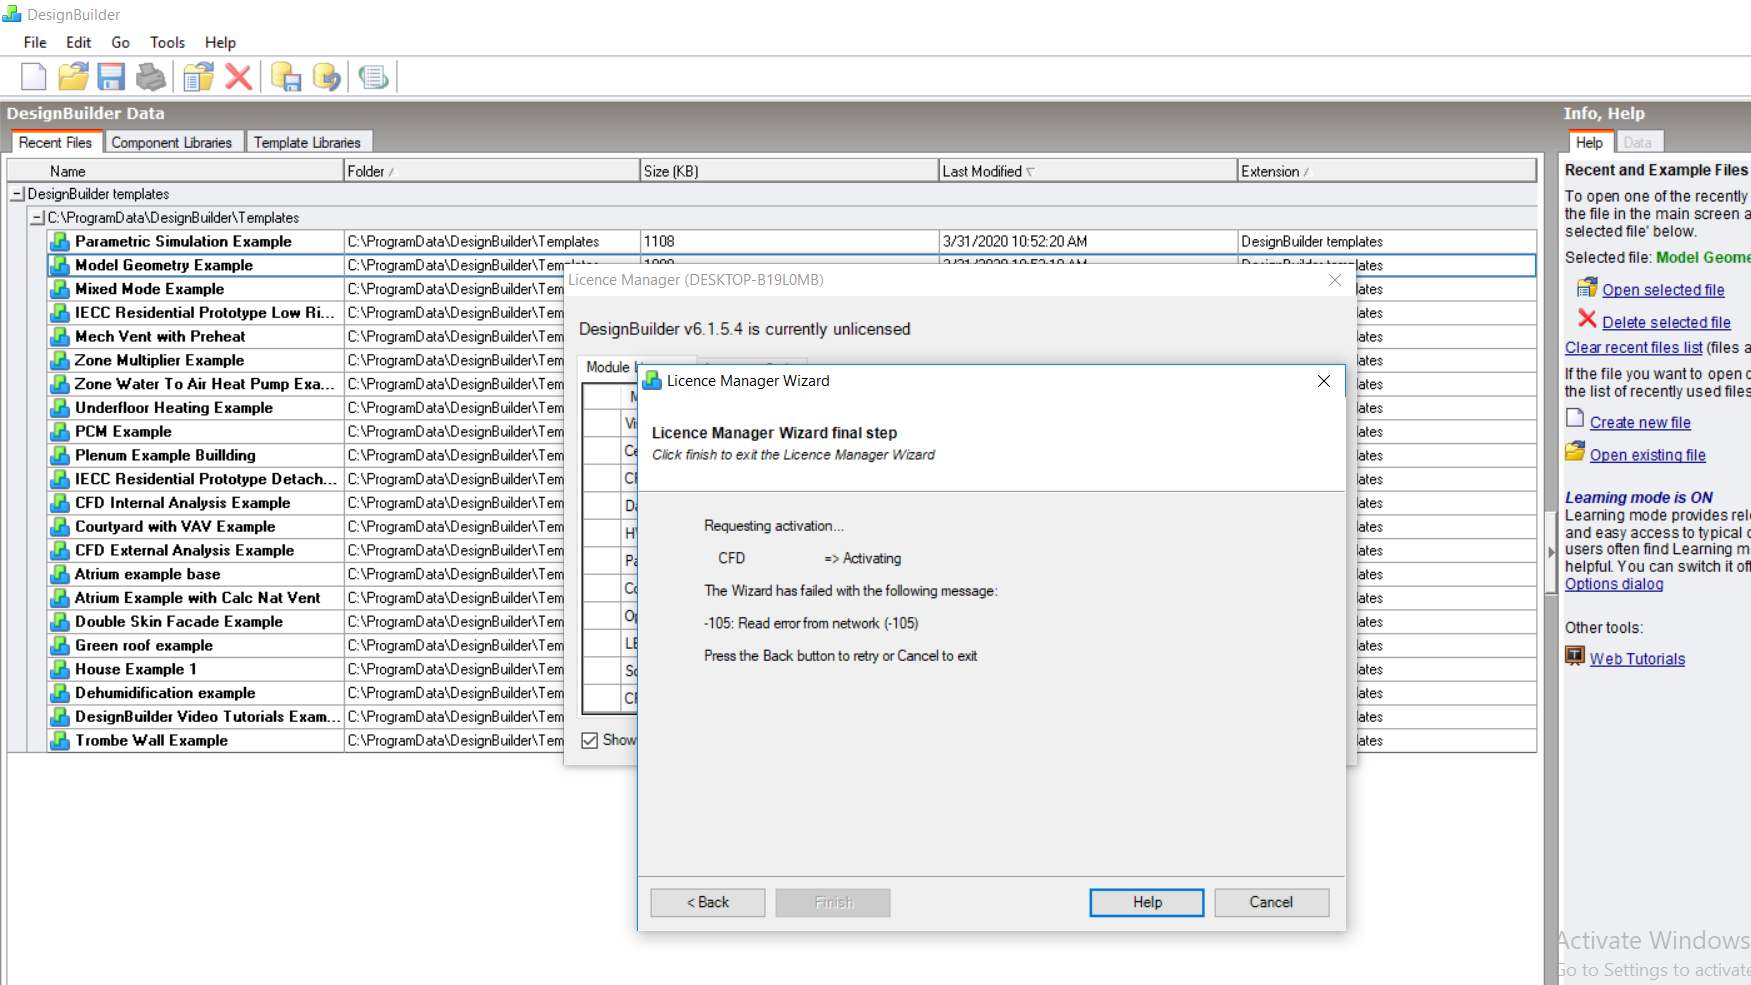Switch to the Template Libraries tab
The height and width of the screenshot is (985, 1751).
click(307, 142)
